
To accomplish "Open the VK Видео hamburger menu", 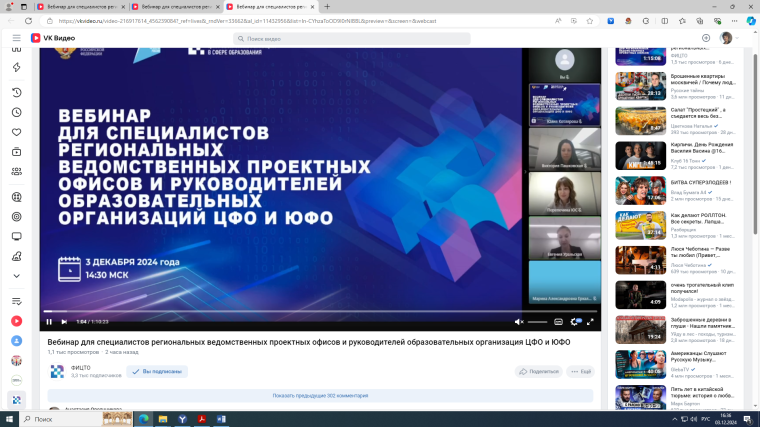I will 16,38.
